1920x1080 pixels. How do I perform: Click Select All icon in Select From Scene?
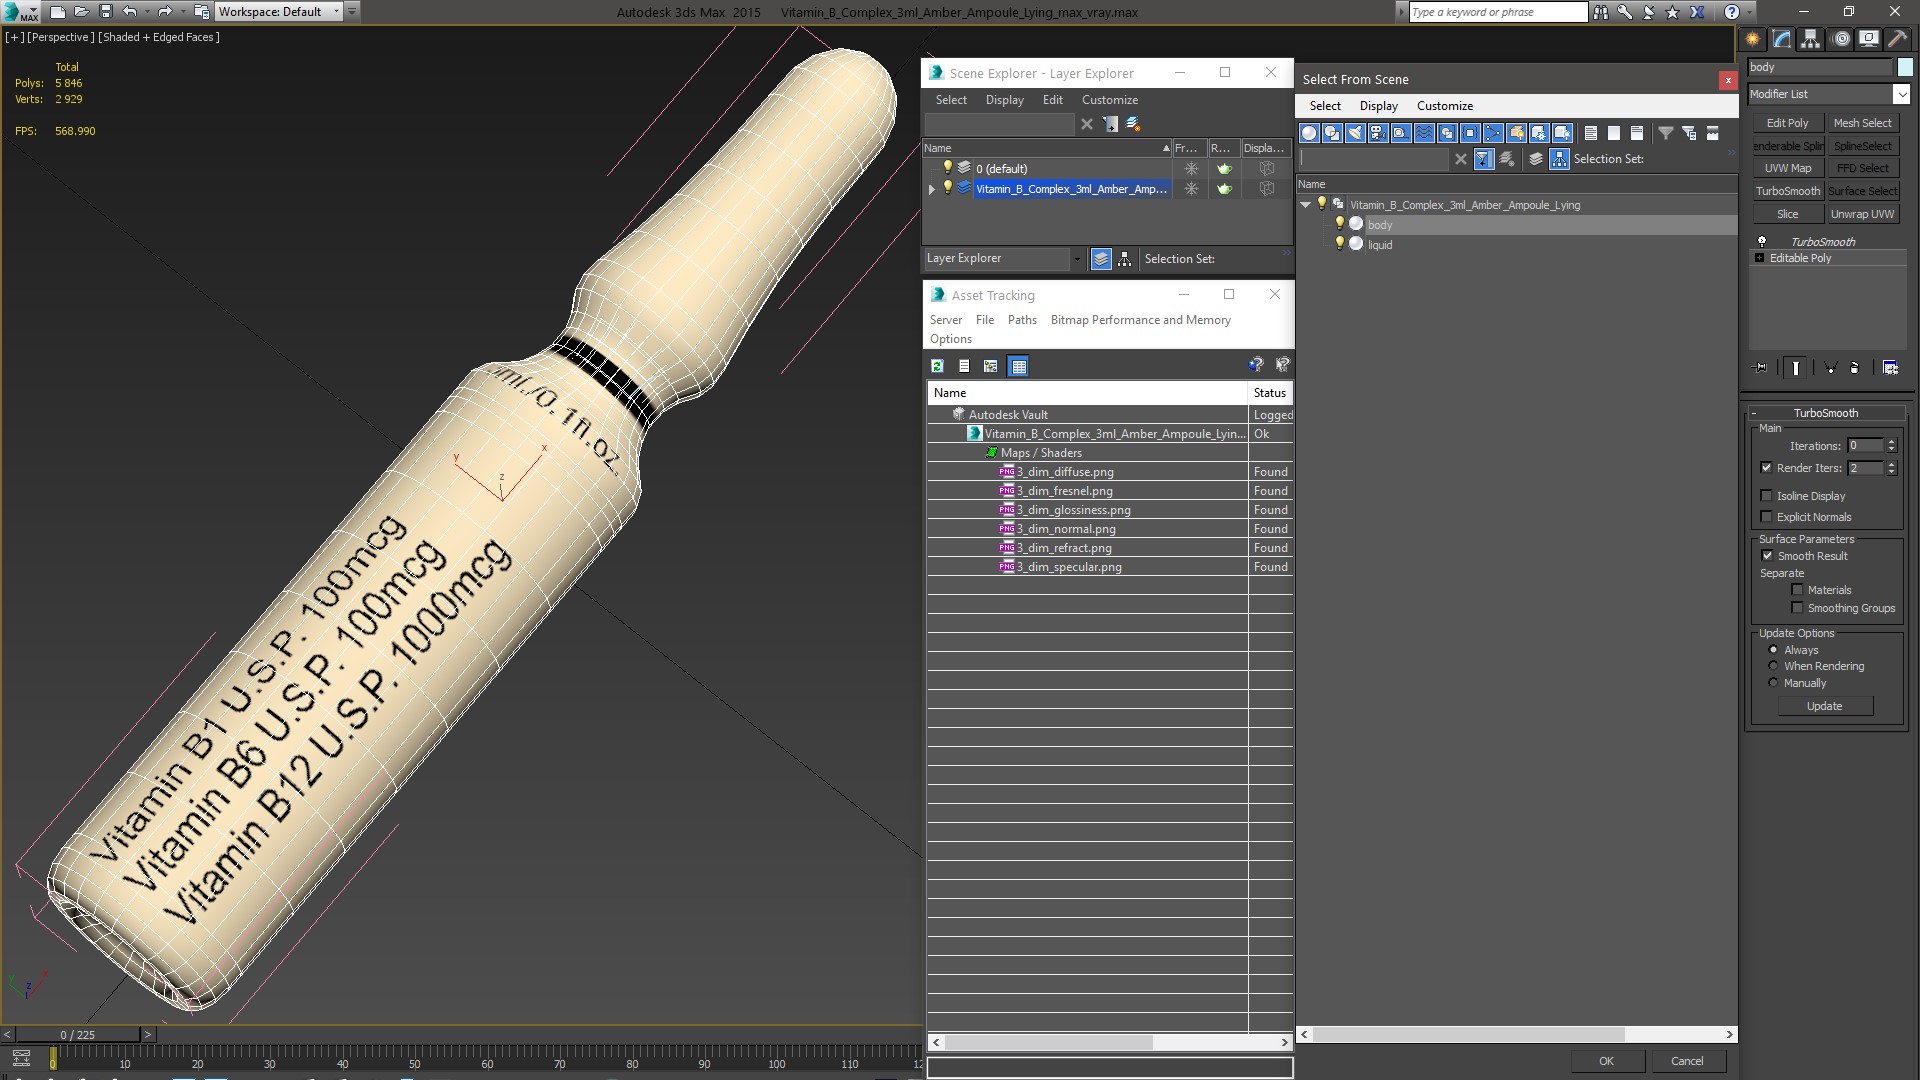[x=1591, y=133]
